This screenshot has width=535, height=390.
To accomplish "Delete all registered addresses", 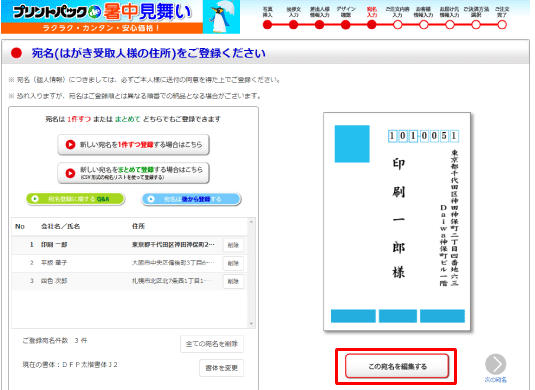I will 212,344.
